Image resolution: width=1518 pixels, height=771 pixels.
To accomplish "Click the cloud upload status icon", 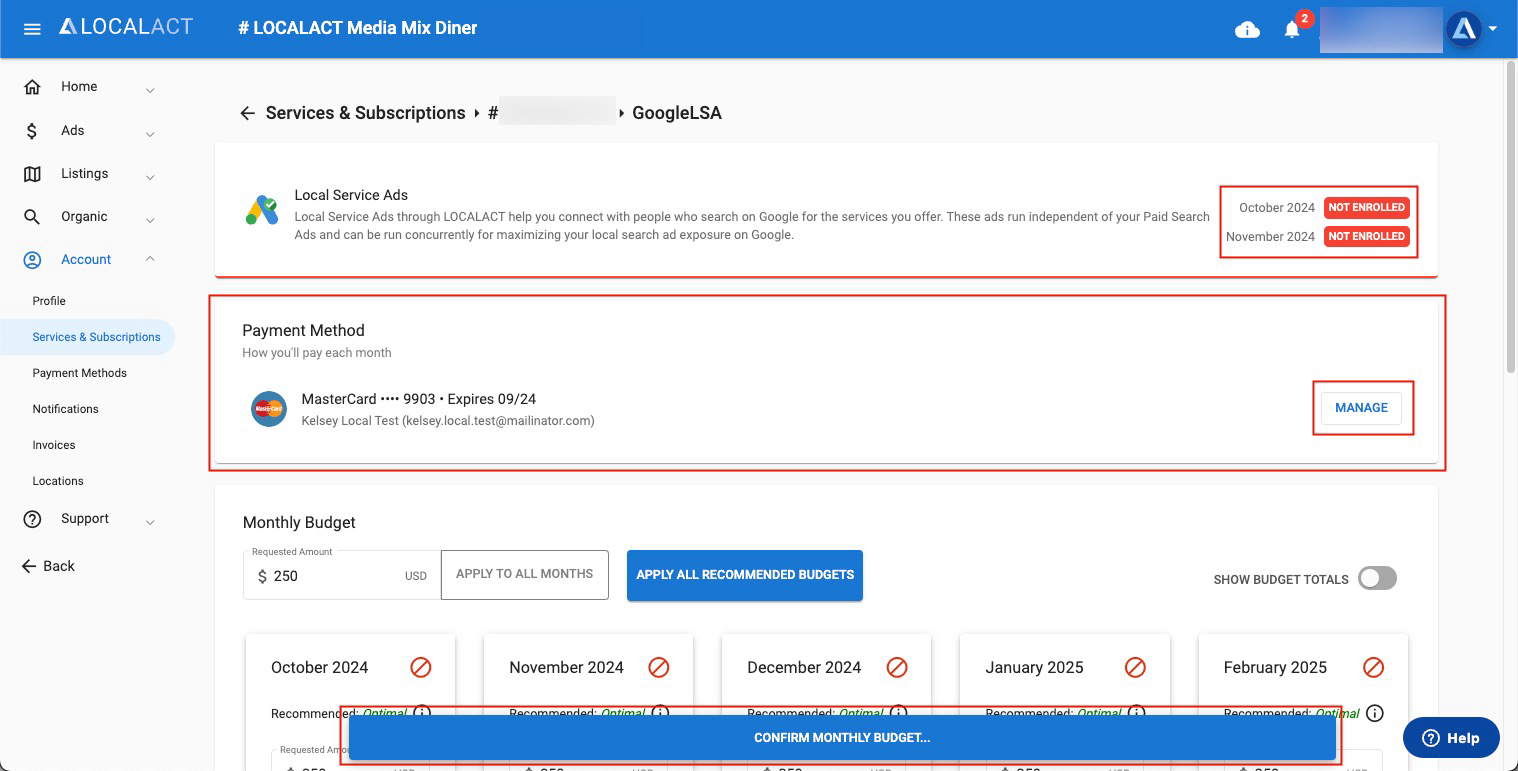I will point(1247,29).
